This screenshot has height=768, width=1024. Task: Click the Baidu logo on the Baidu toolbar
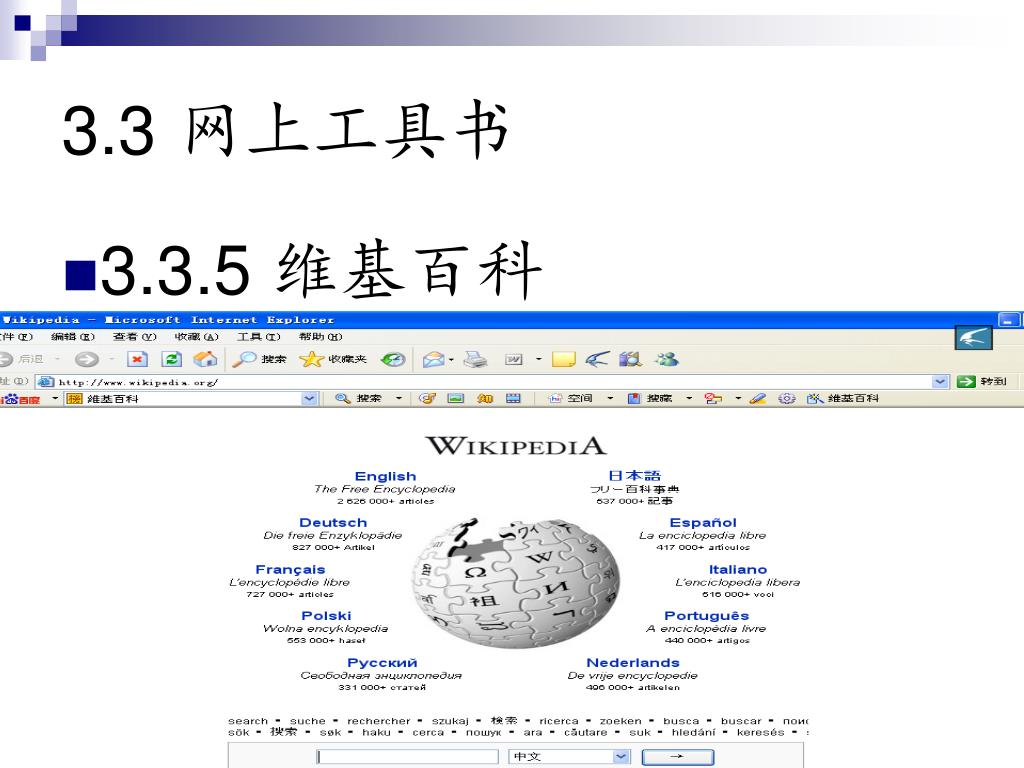point(21,398)
